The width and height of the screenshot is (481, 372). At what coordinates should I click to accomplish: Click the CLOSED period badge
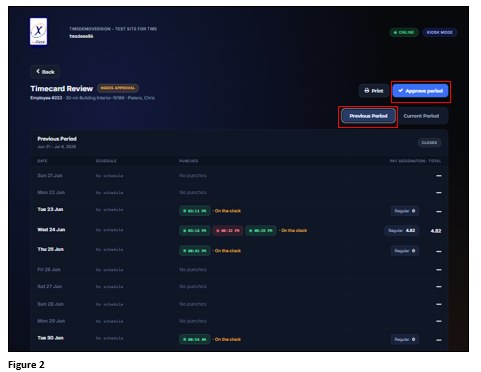pos(429,143)
